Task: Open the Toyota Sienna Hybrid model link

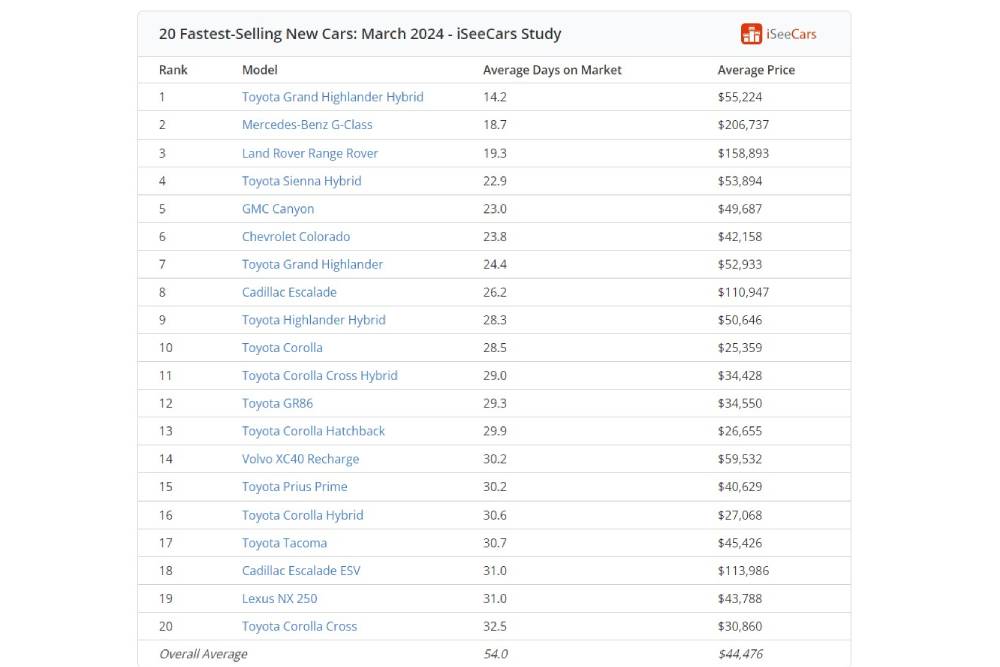Action: point(301,181)
